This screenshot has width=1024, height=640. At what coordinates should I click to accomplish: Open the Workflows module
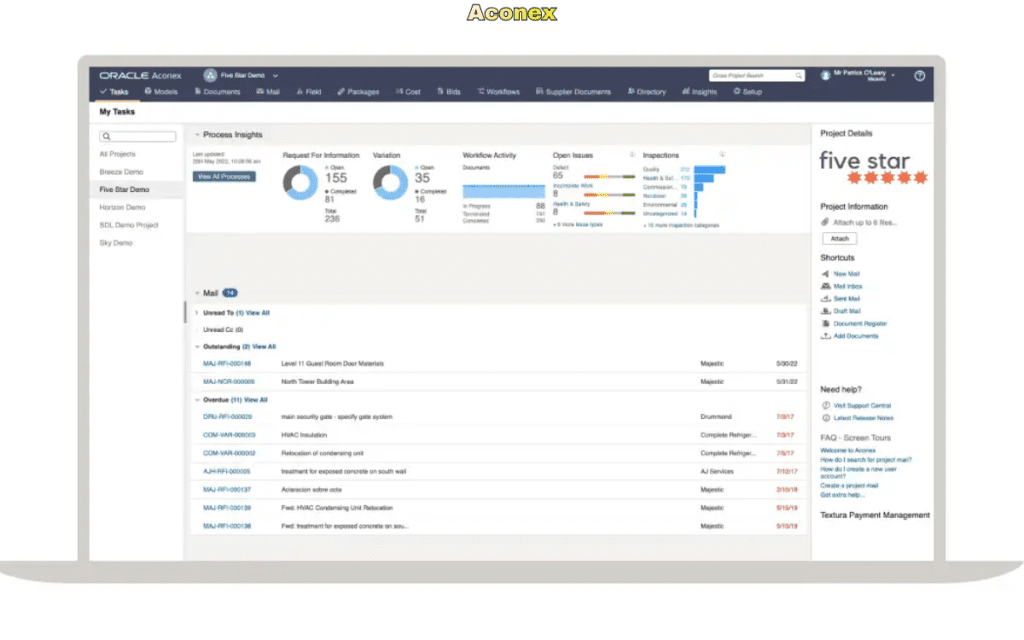[501, 92]
